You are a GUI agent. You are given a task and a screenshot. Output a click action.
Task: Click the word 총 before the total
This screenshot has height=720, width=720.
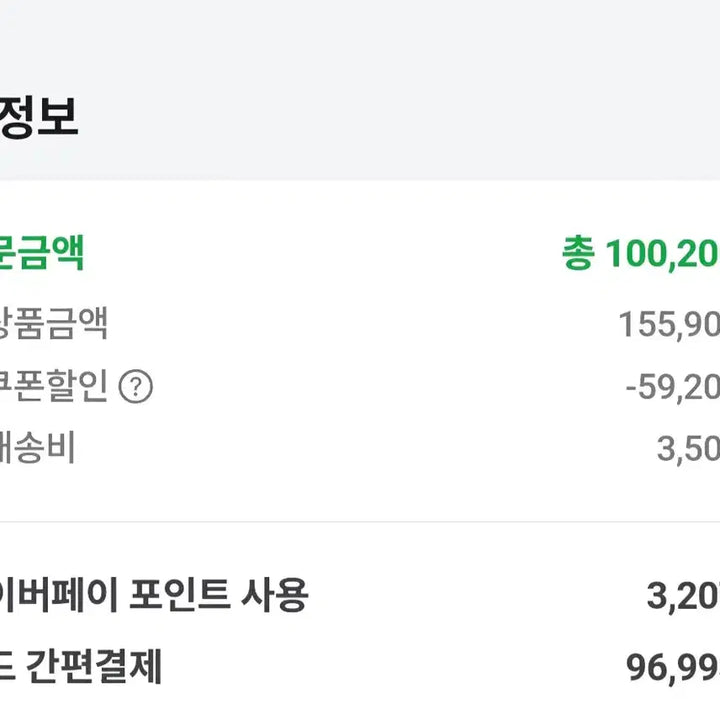click(578, 254)
